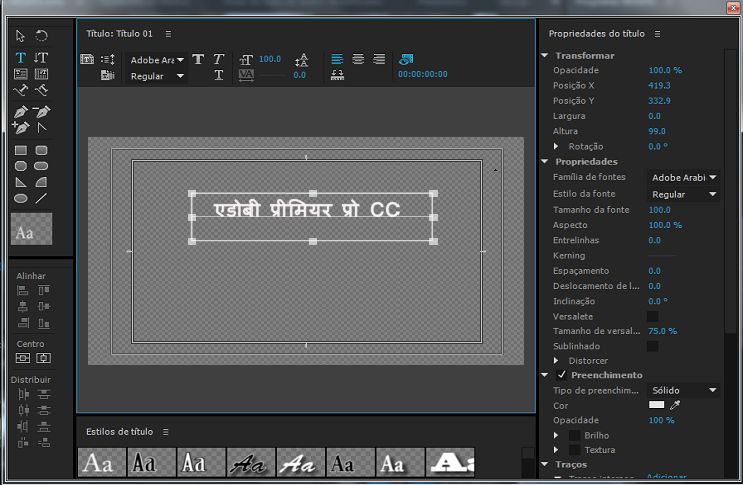Apply the first Aa title style thumbnail
Viewport: 743px width, 485px height.
click(102, 462)
